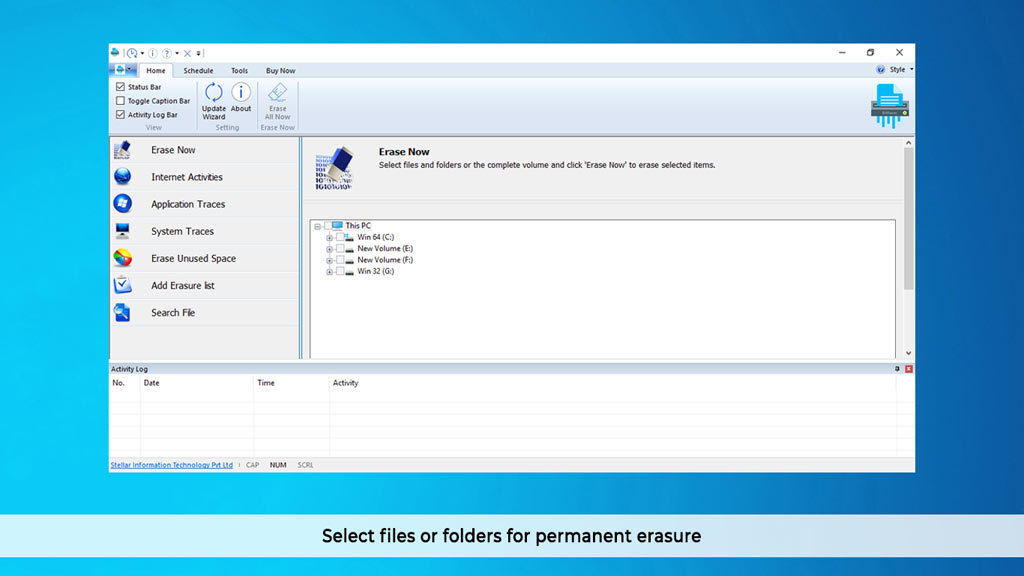Check the Win 32 (G:) checkbox
Screen dimensions: 1024x576
340,271
